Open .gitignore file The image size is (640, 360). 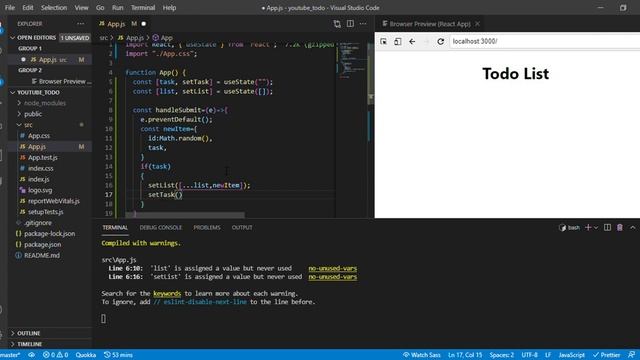[x=50, y=222]
